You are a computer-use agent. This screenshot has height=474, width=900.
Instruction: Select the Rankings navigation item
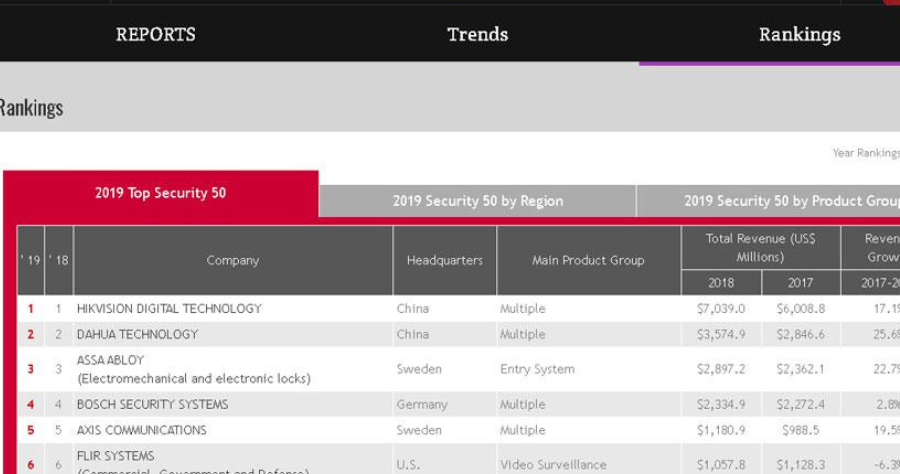click(798, 35)
